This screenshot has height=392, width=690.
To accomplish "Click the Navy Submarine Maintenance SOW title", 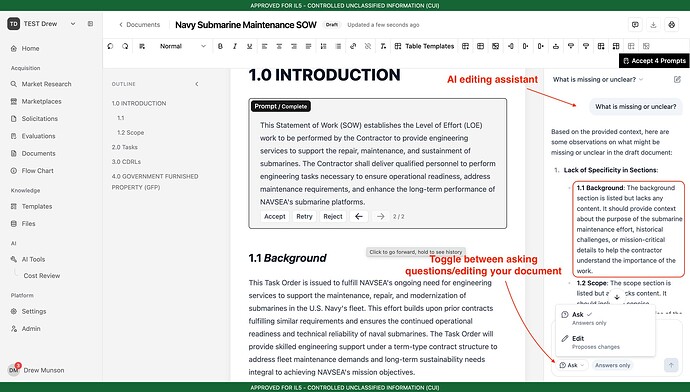I will [x=246, y=25].
